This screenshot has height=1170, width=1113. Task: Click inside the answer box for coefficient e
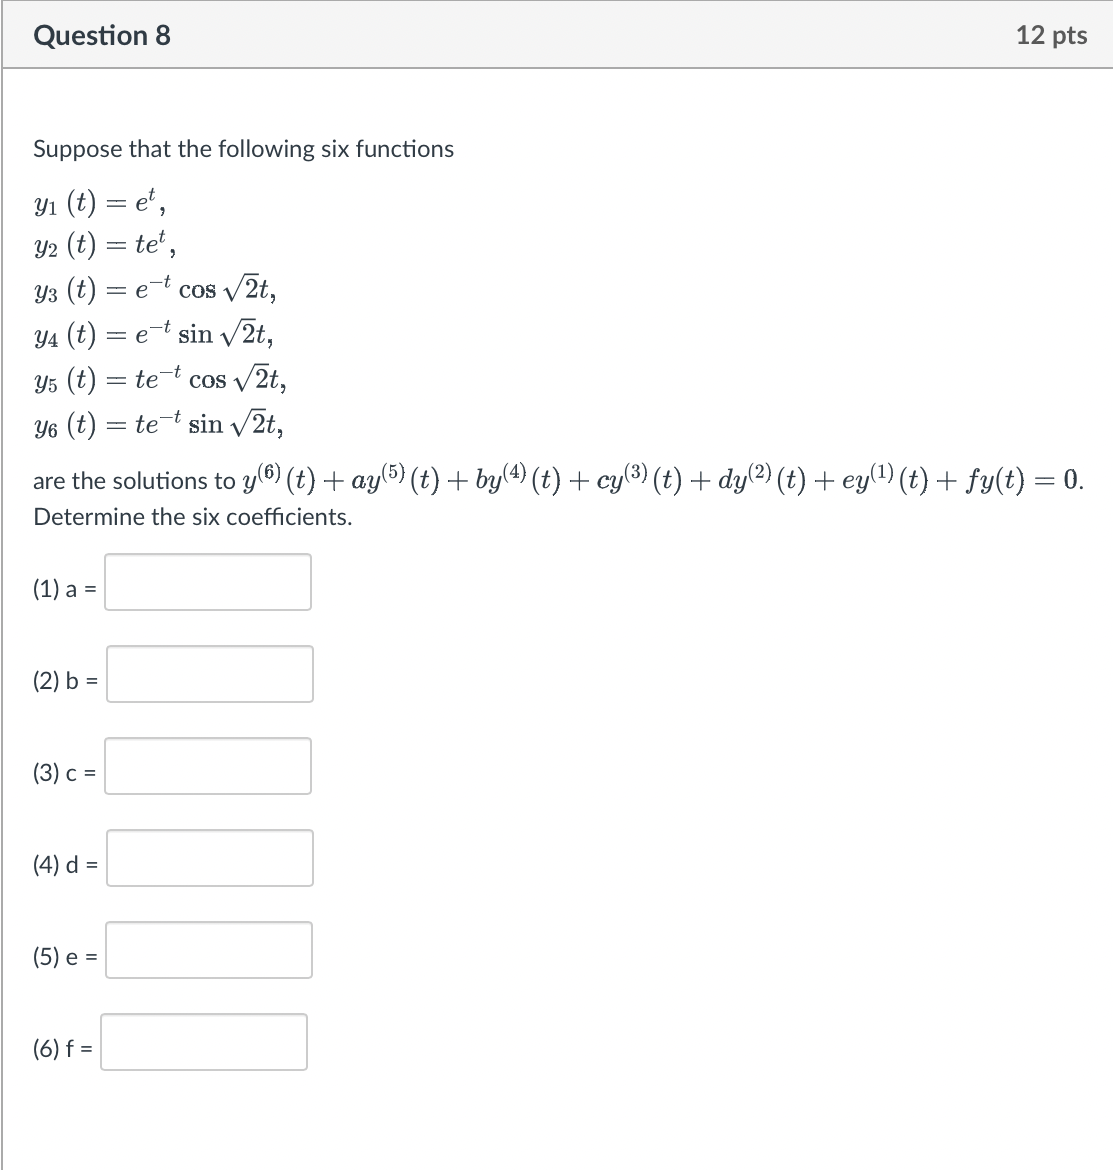tap(210, 950)
